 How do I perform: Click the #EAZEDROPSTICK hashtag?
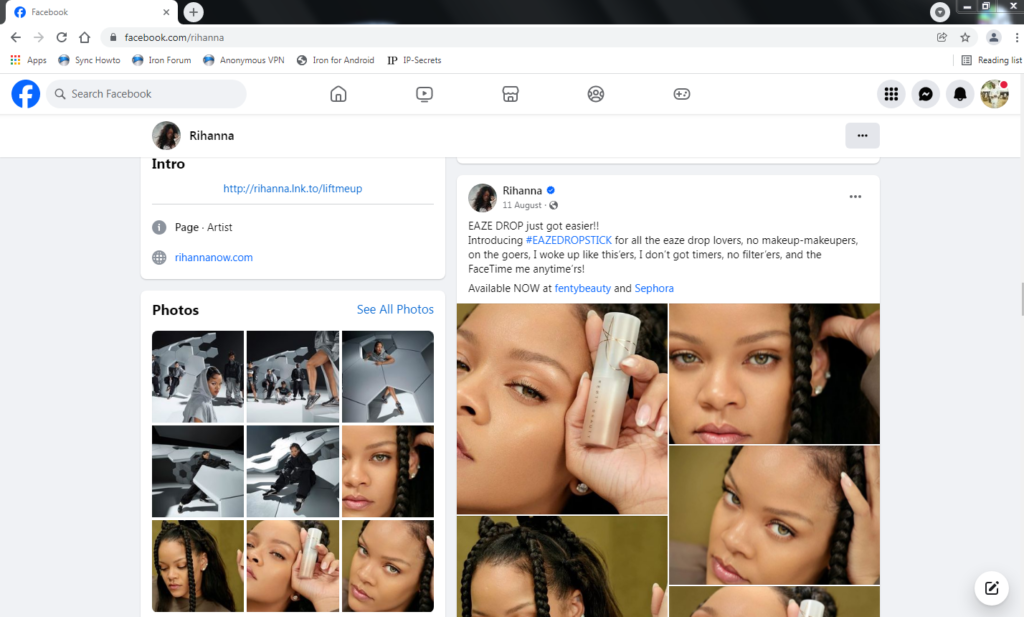tap(569, 240)
